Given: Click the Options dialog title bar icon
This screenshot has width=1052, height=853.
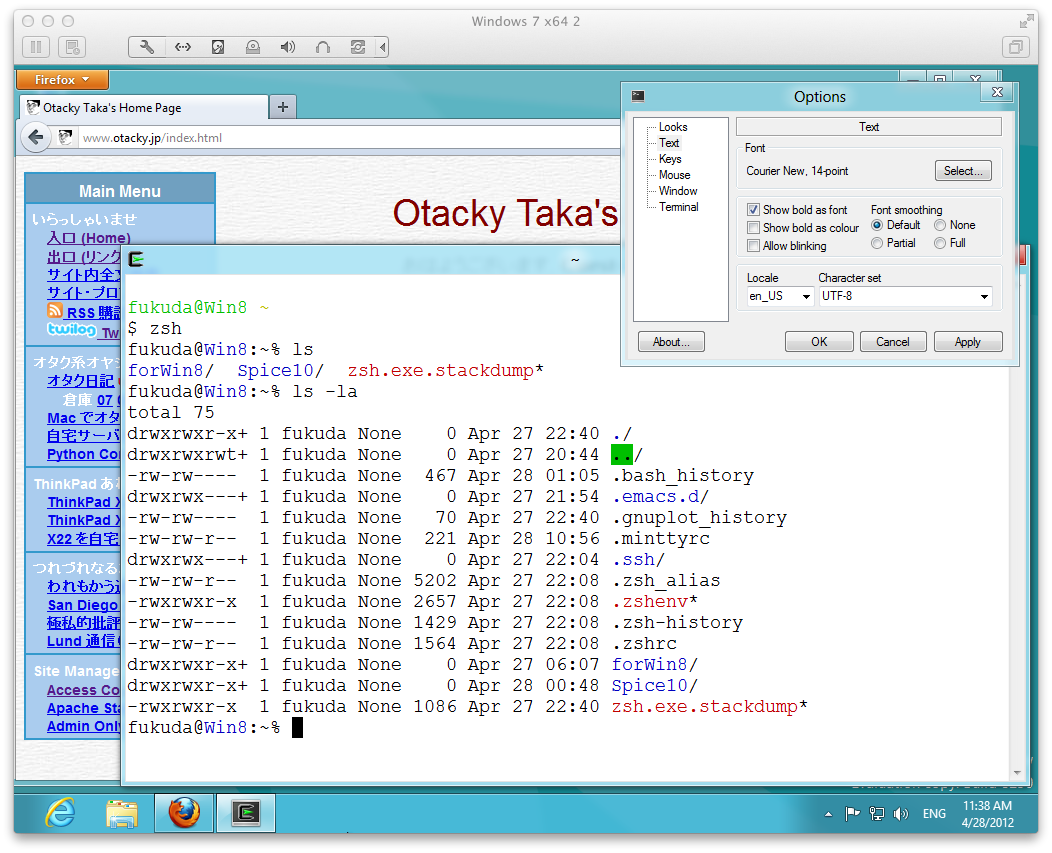Looking at the screenshot, I should coord(638,96).
